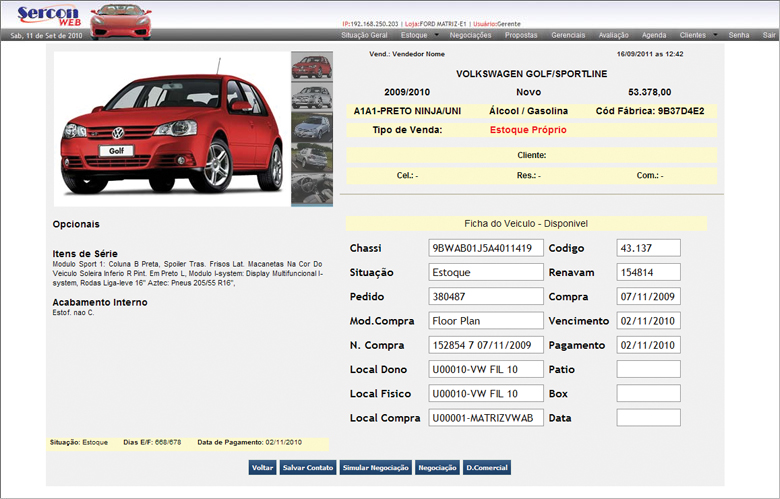Click the A1A1-PRETO NINJA/UNI color text
780x499 pixels.
(x=407, y=111)
